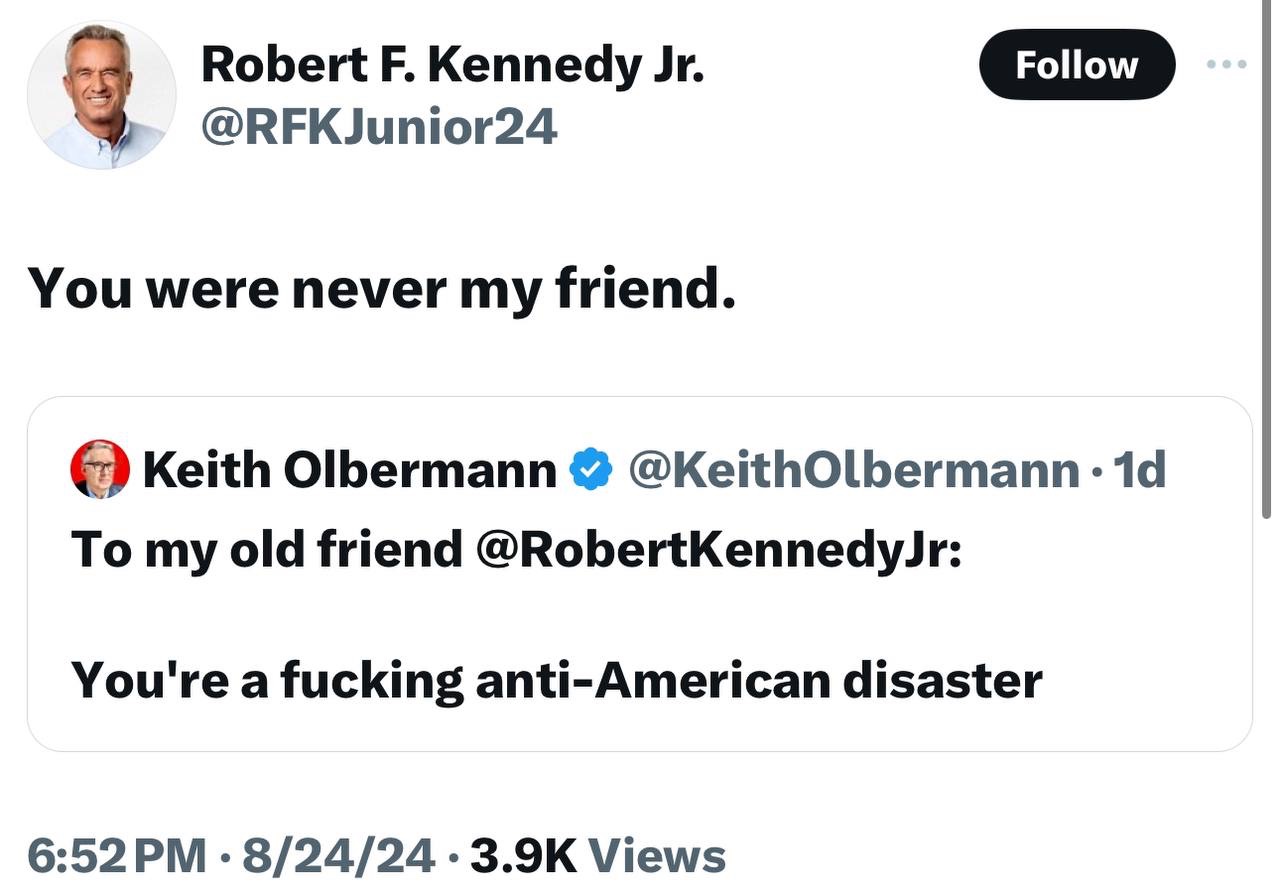Open the three-dot more options menu

1226,65
